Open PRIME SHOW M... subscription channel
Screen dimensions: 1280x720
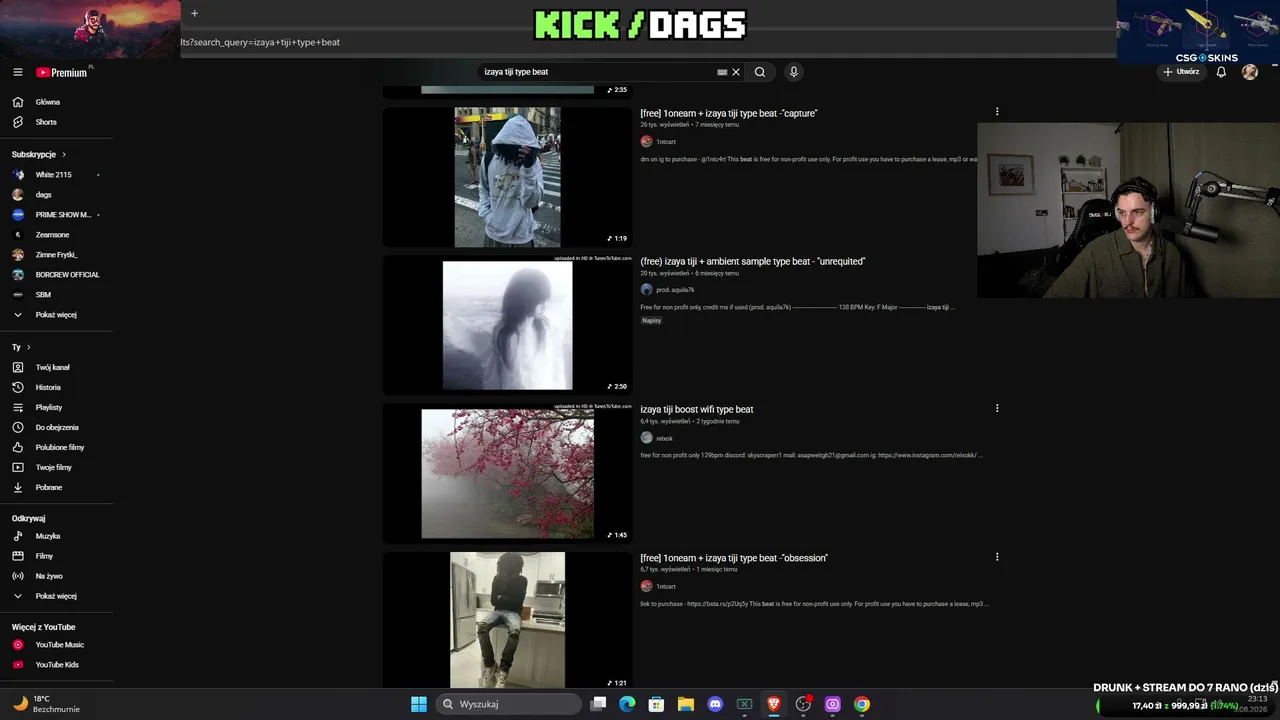(x=62, y=215)
